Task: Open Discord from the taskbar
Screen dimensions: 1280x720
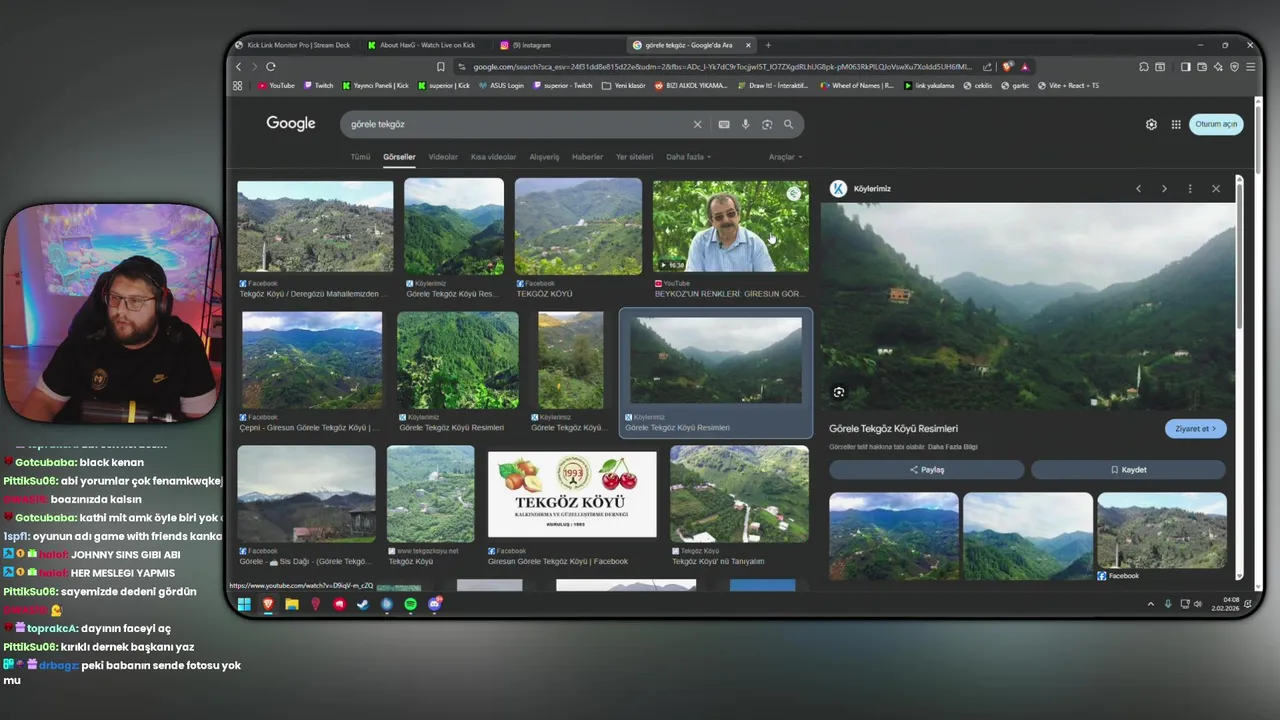Action: tap(435, 604)
